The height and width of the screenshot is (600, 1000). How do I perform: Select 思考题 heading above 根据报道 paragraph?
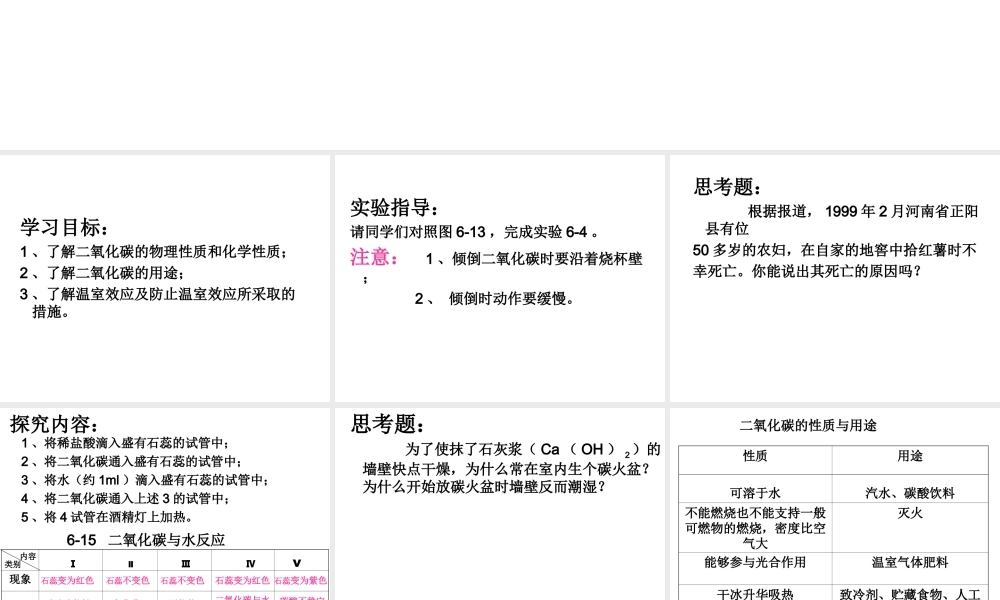pos(727,187)
